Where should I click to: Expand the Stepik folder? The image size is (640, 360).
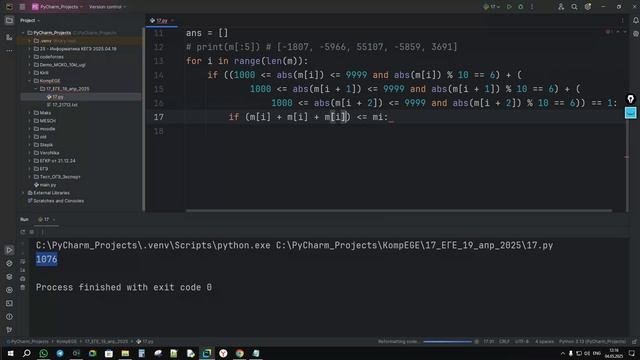tap(30, 145)
